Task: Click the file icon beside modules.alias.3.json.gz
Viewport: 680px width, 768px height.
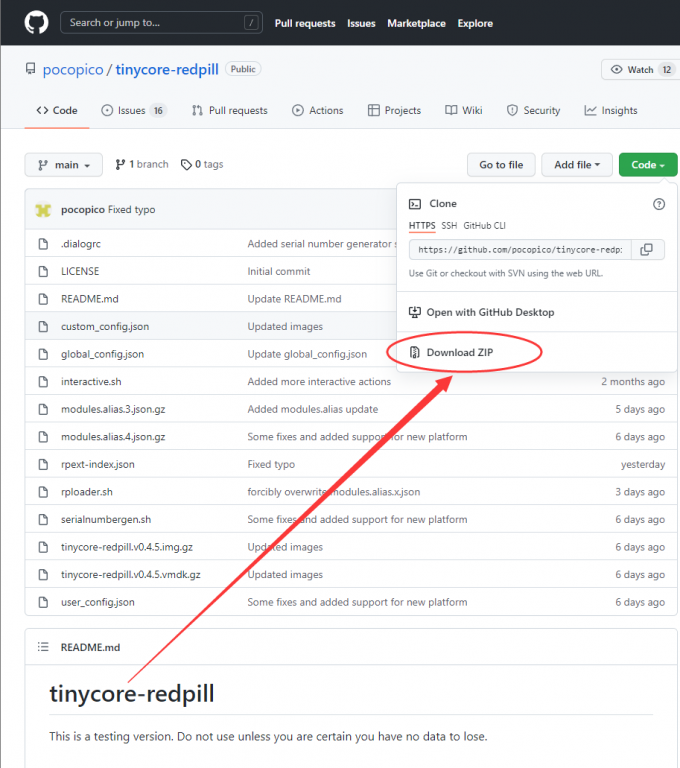Action: point(43,409)
